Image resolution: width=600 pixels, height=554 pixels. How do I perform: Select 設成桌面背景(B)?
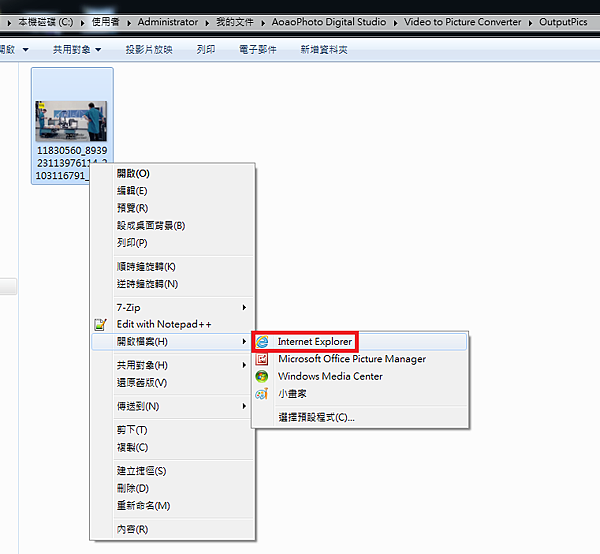[173, 226]
